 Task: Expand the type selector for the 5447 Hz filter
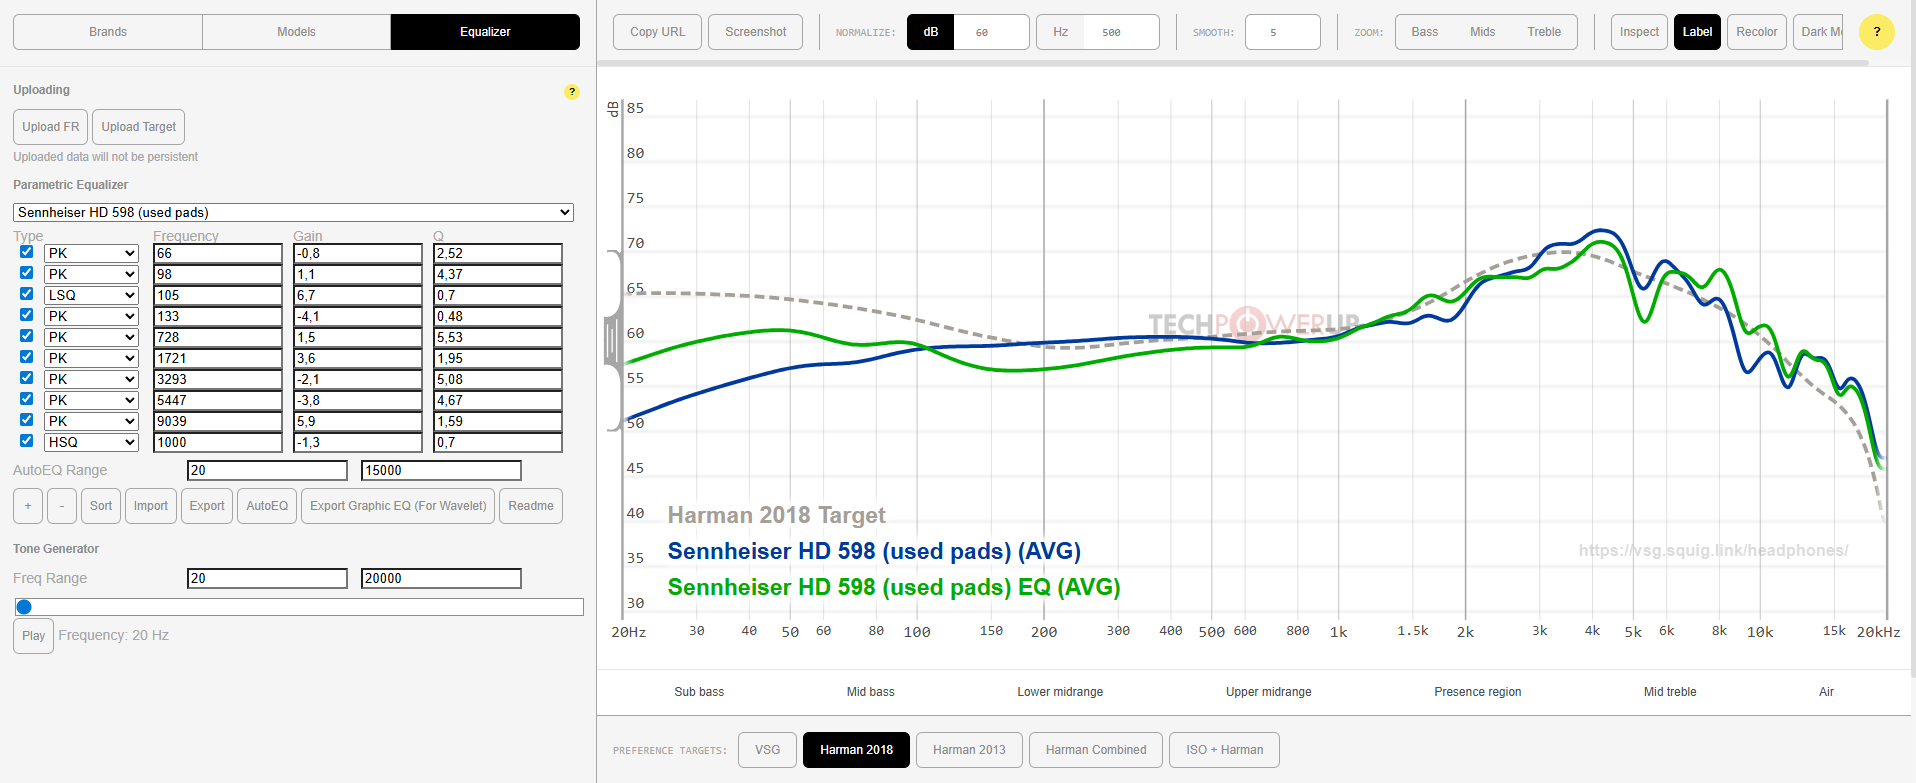[x=91, y=401]
